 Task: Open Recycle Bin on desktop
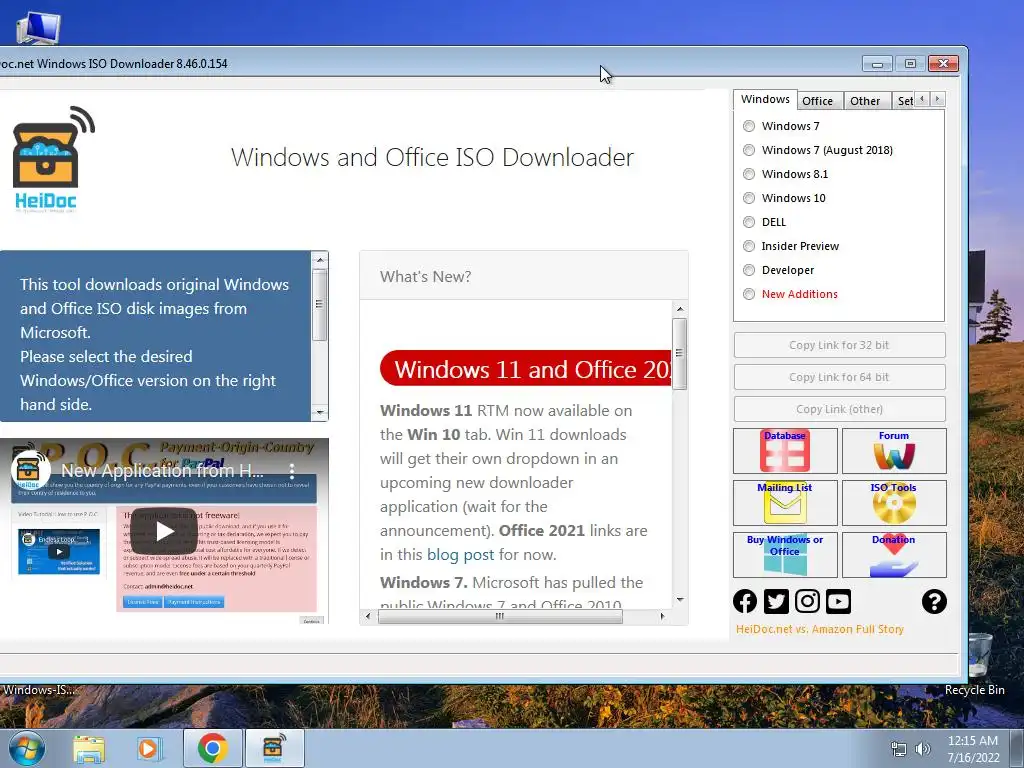[x=978, y=664]
